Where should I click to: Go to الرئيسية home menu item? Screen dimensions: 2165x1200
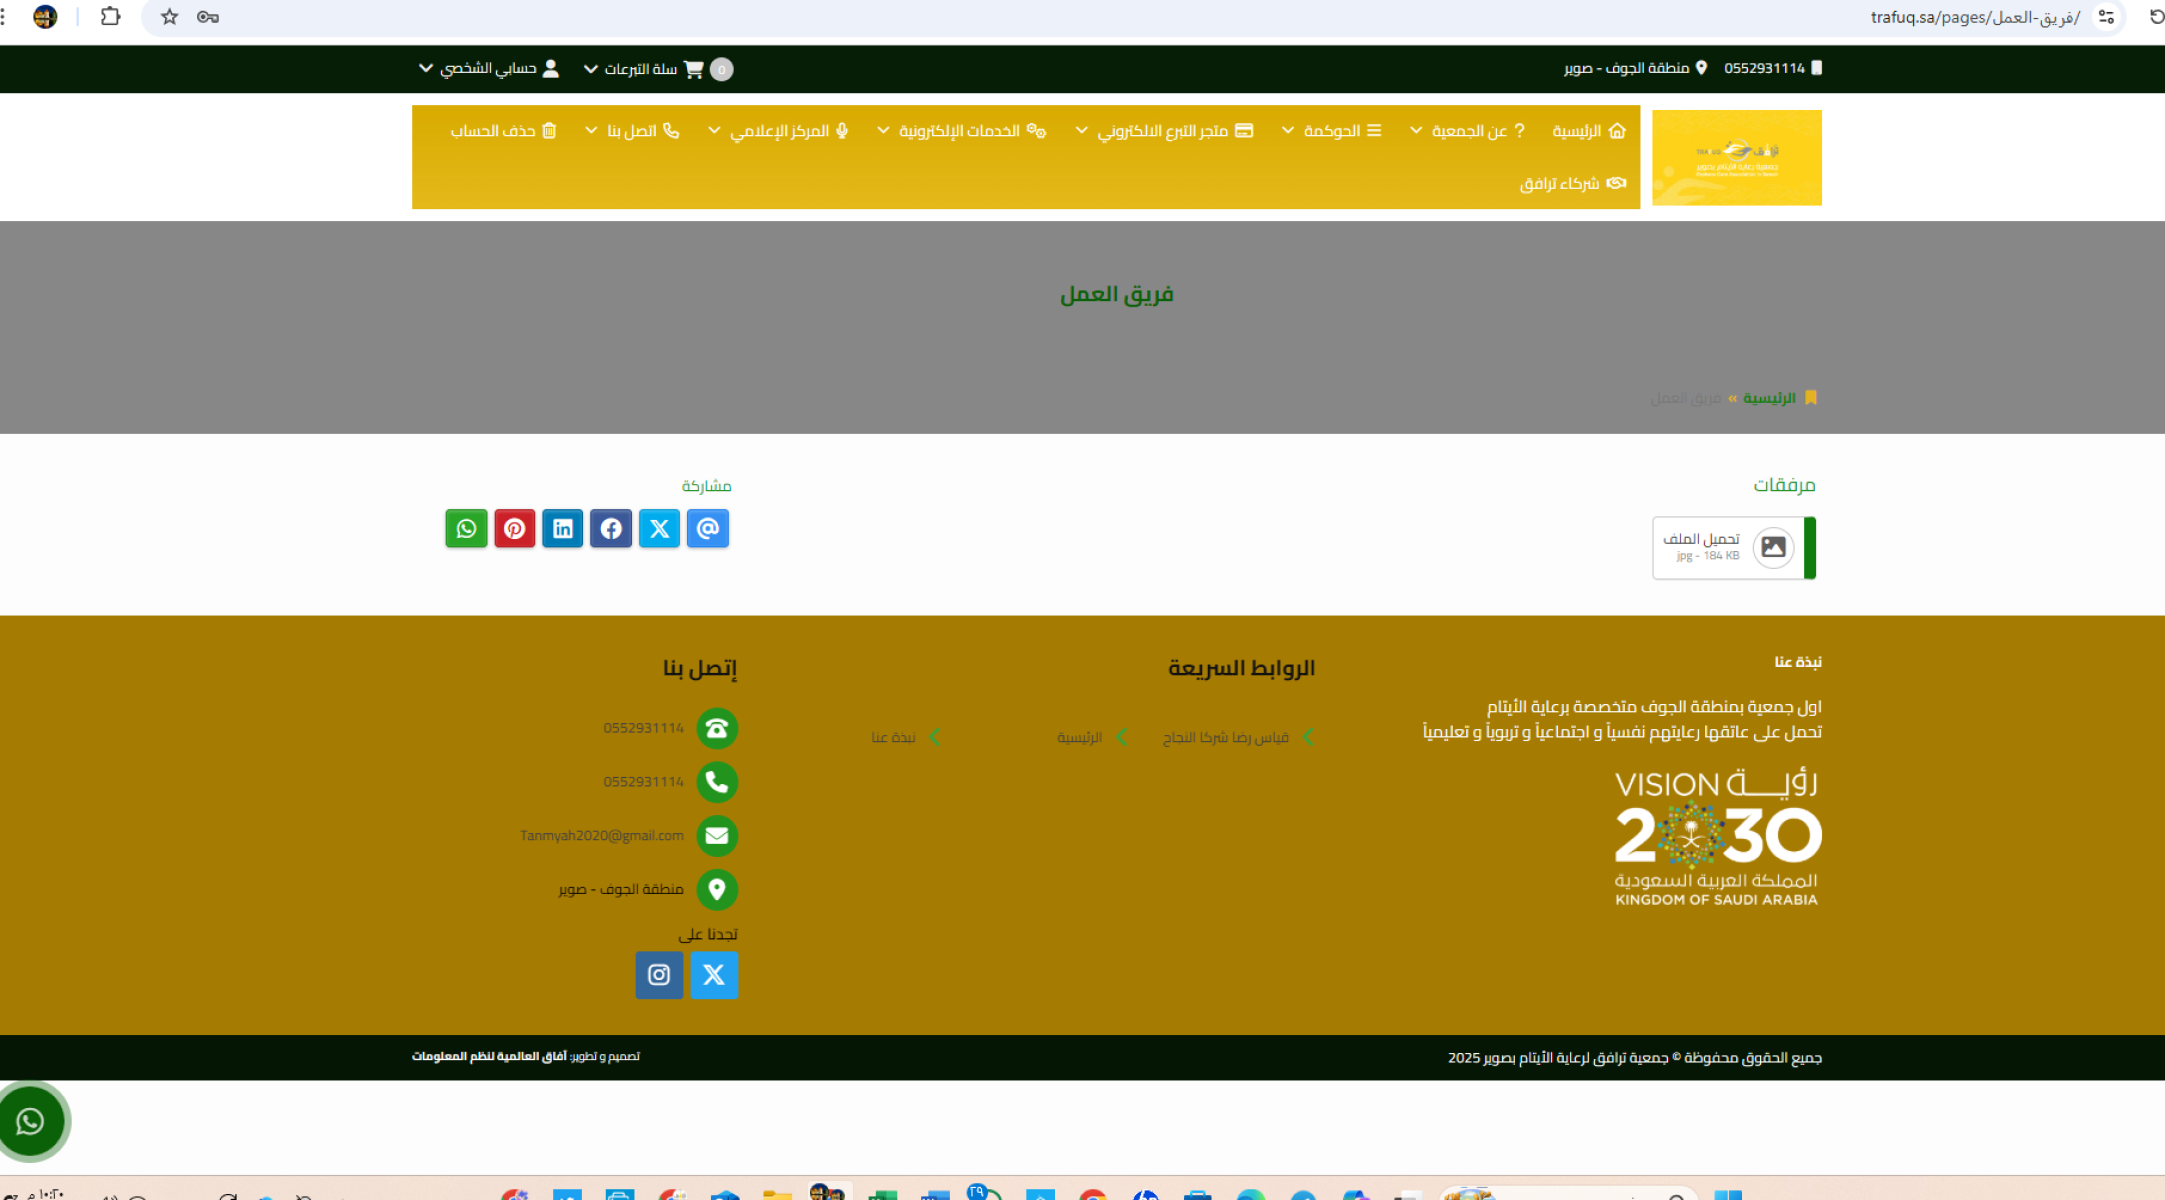click(x=1588, y=131)
